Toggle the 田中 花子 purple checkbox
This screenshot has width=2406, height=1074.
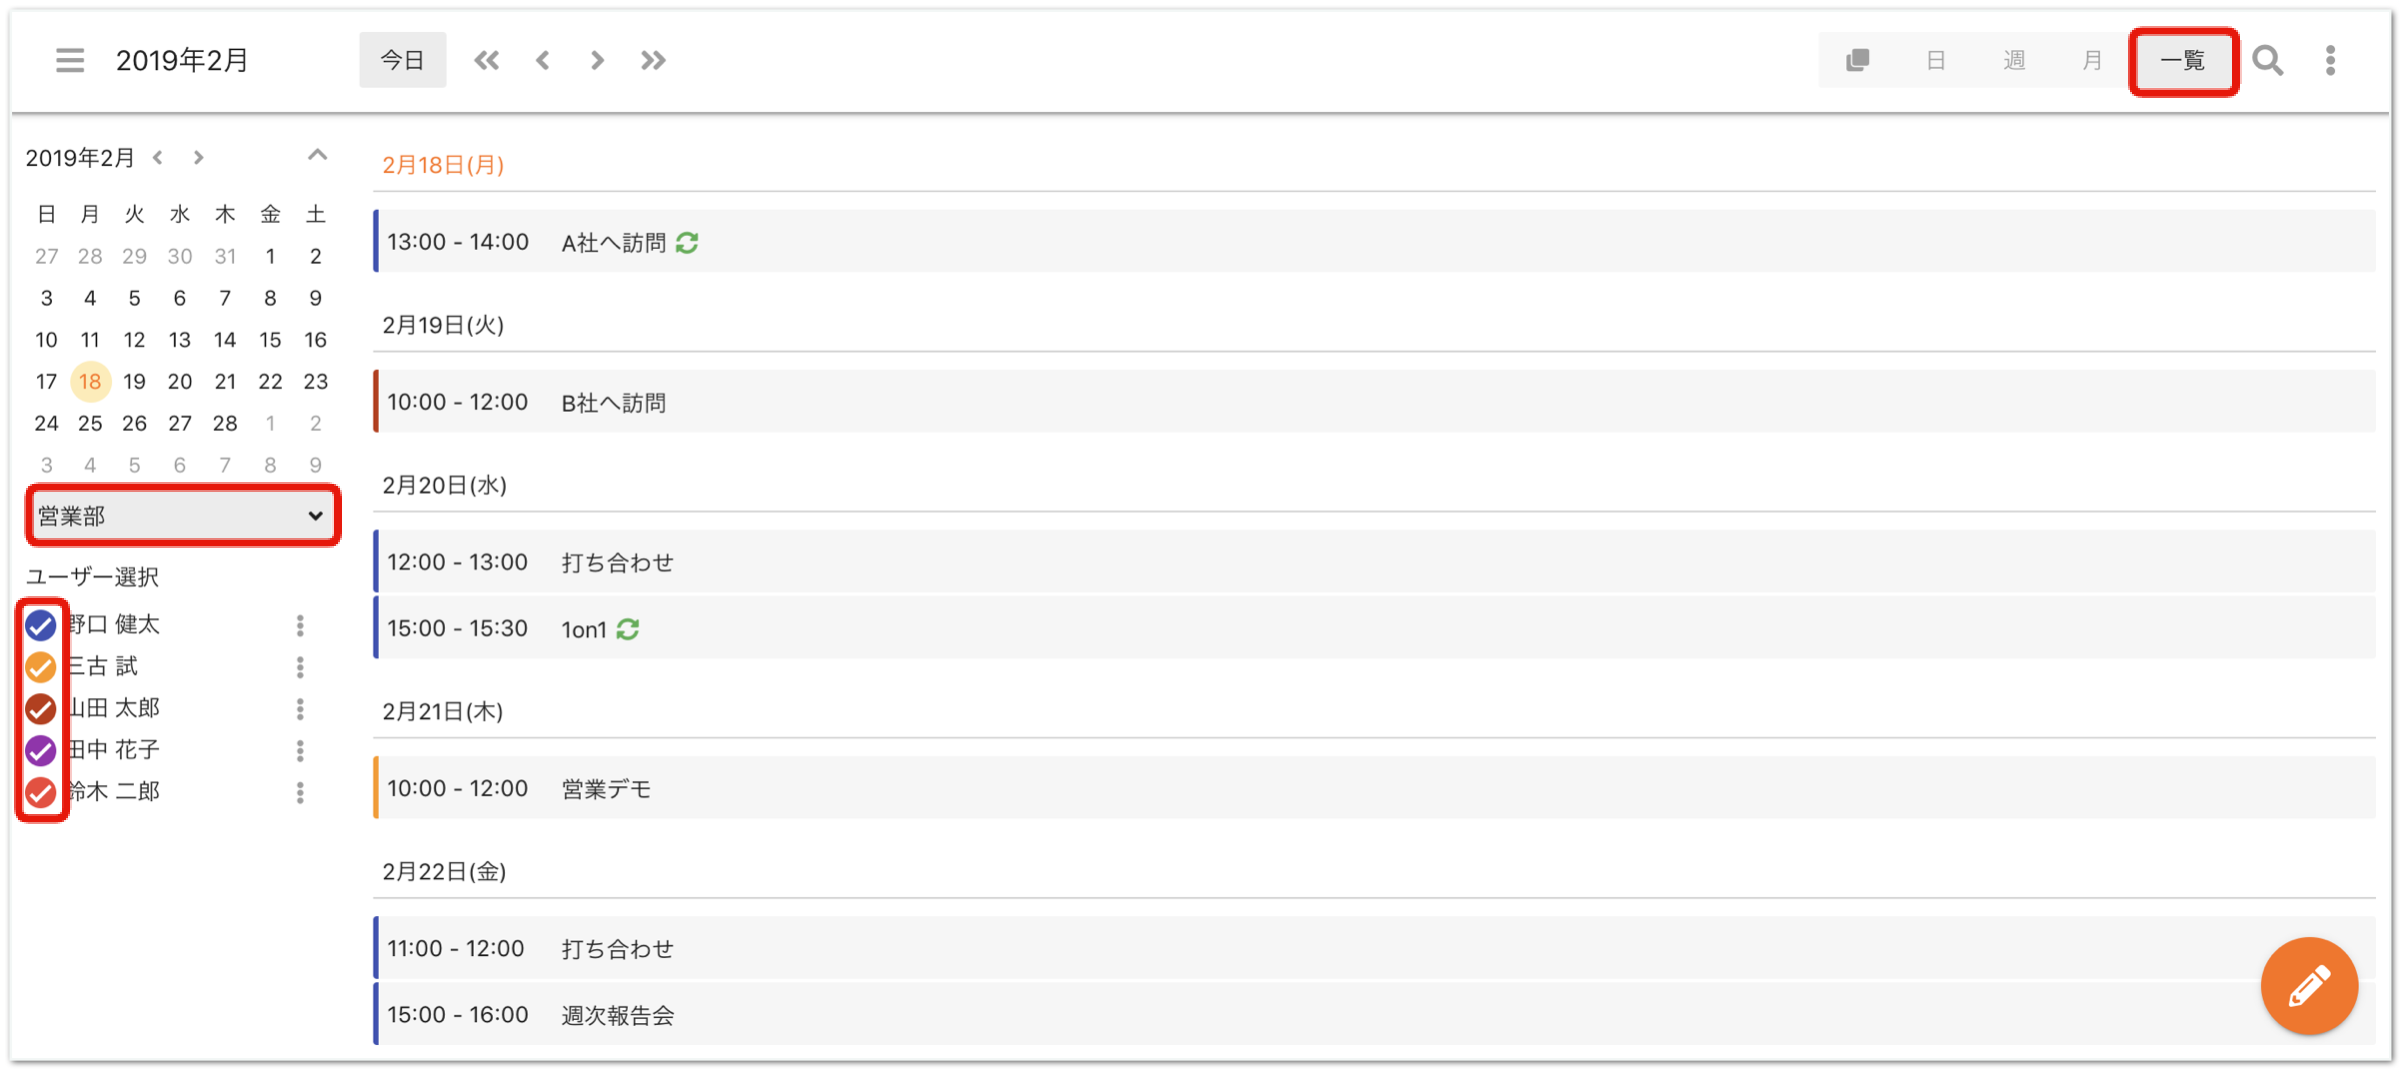(41, 750)
